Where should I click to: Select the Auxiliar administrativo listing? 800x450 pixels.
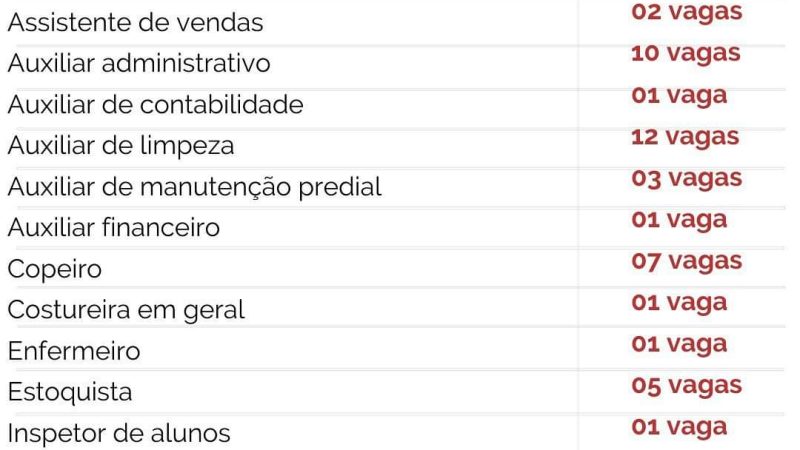point(139,63)
